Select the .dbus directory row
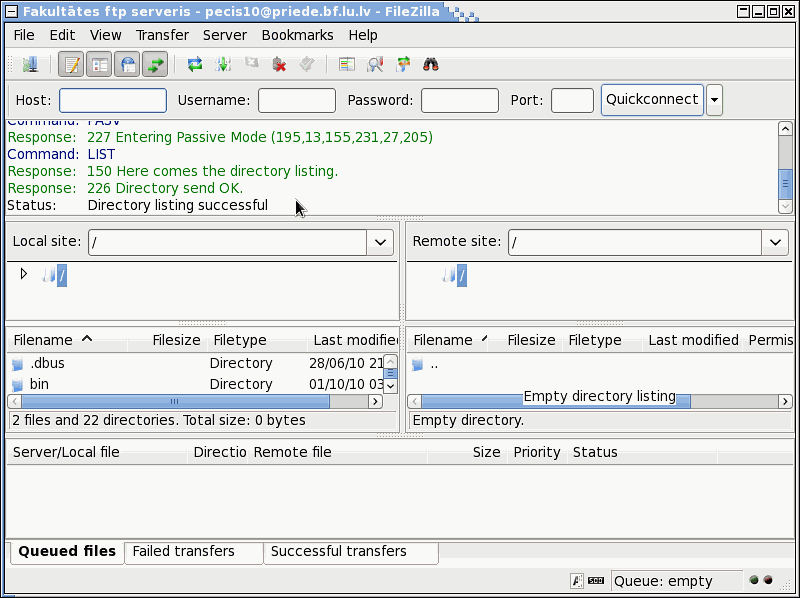 (196, 363)
